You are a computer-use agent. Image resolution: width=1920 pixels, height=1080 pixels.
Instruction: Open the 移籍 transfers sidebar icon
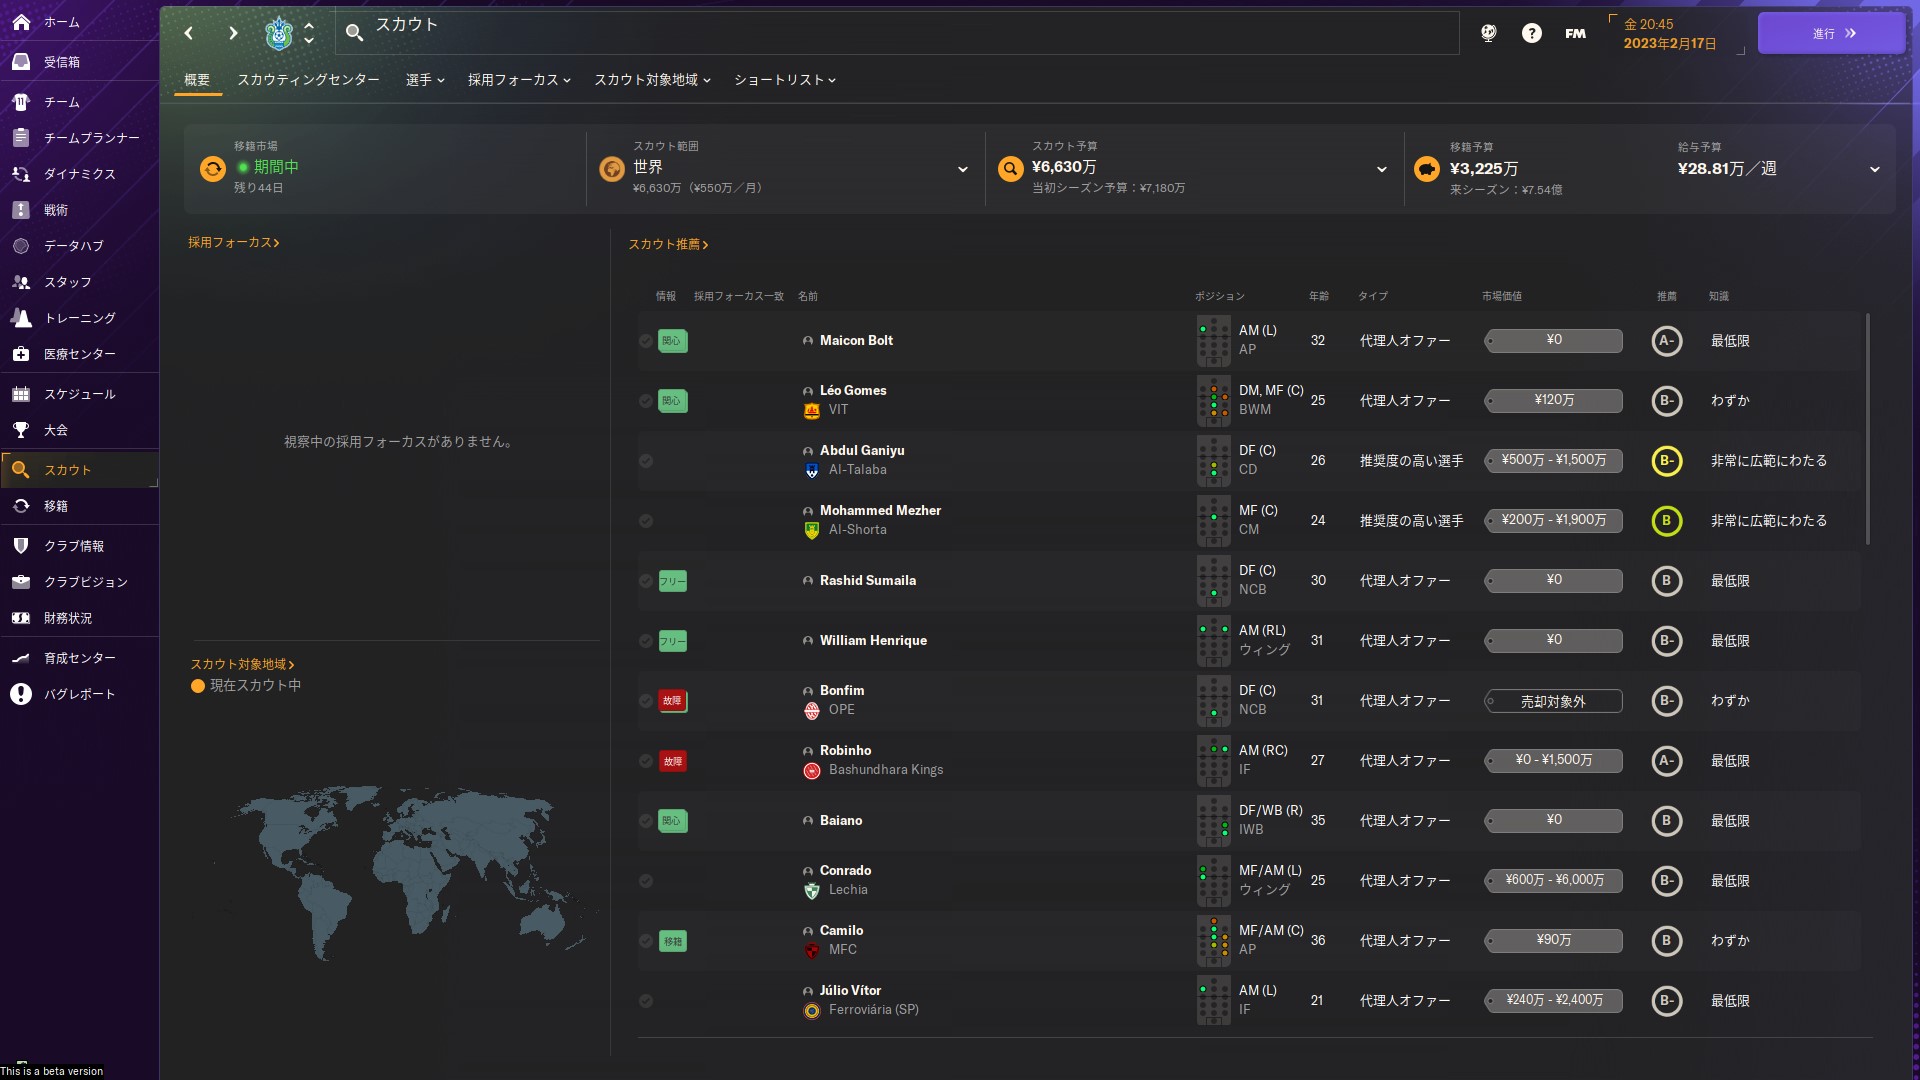(x=21, y=506)
